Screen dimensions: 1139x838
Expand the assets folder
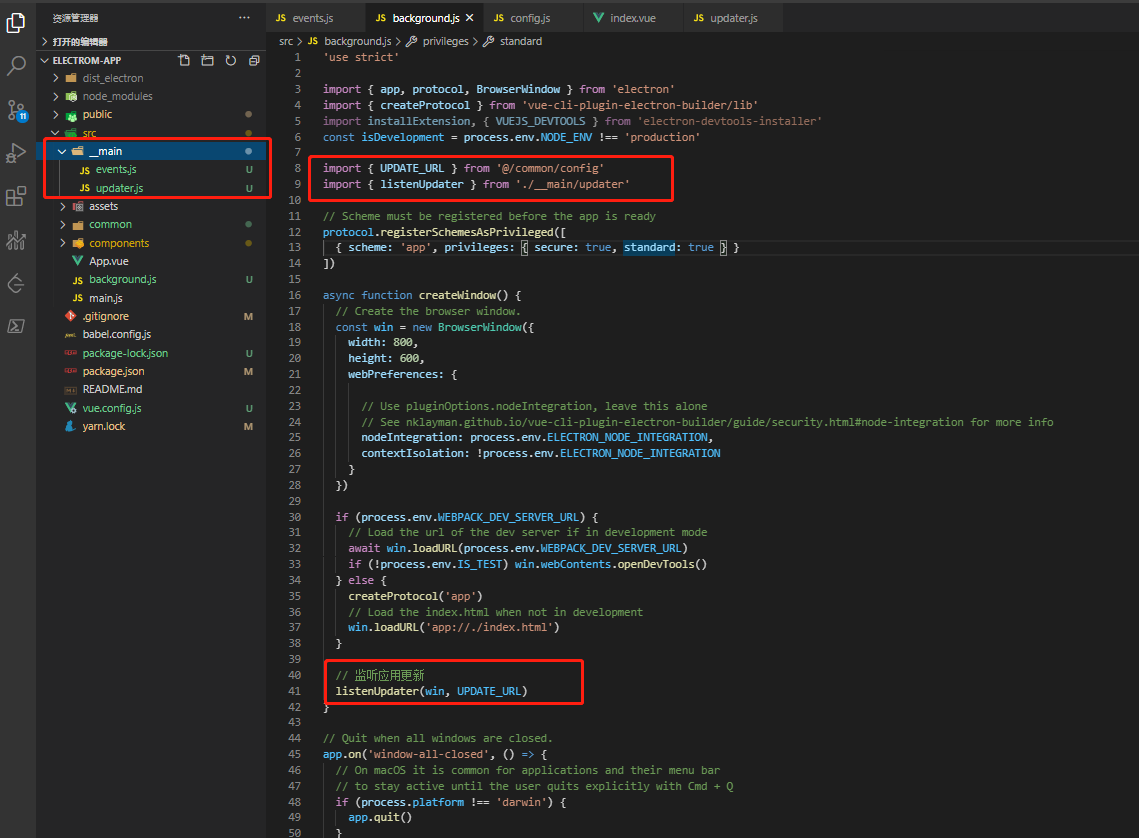(62, 206)
